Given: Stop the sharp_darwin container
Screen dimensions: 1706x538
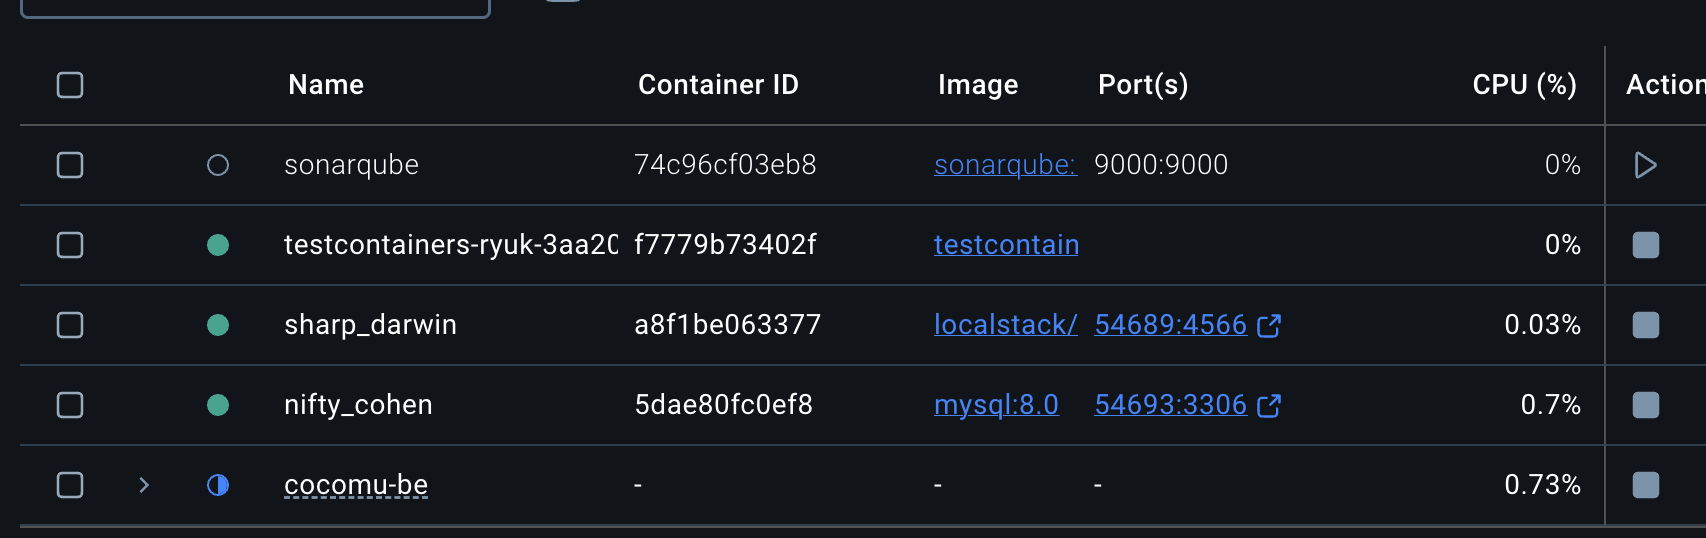Looking at the screenshot, I should click(x=1645, y=325).
